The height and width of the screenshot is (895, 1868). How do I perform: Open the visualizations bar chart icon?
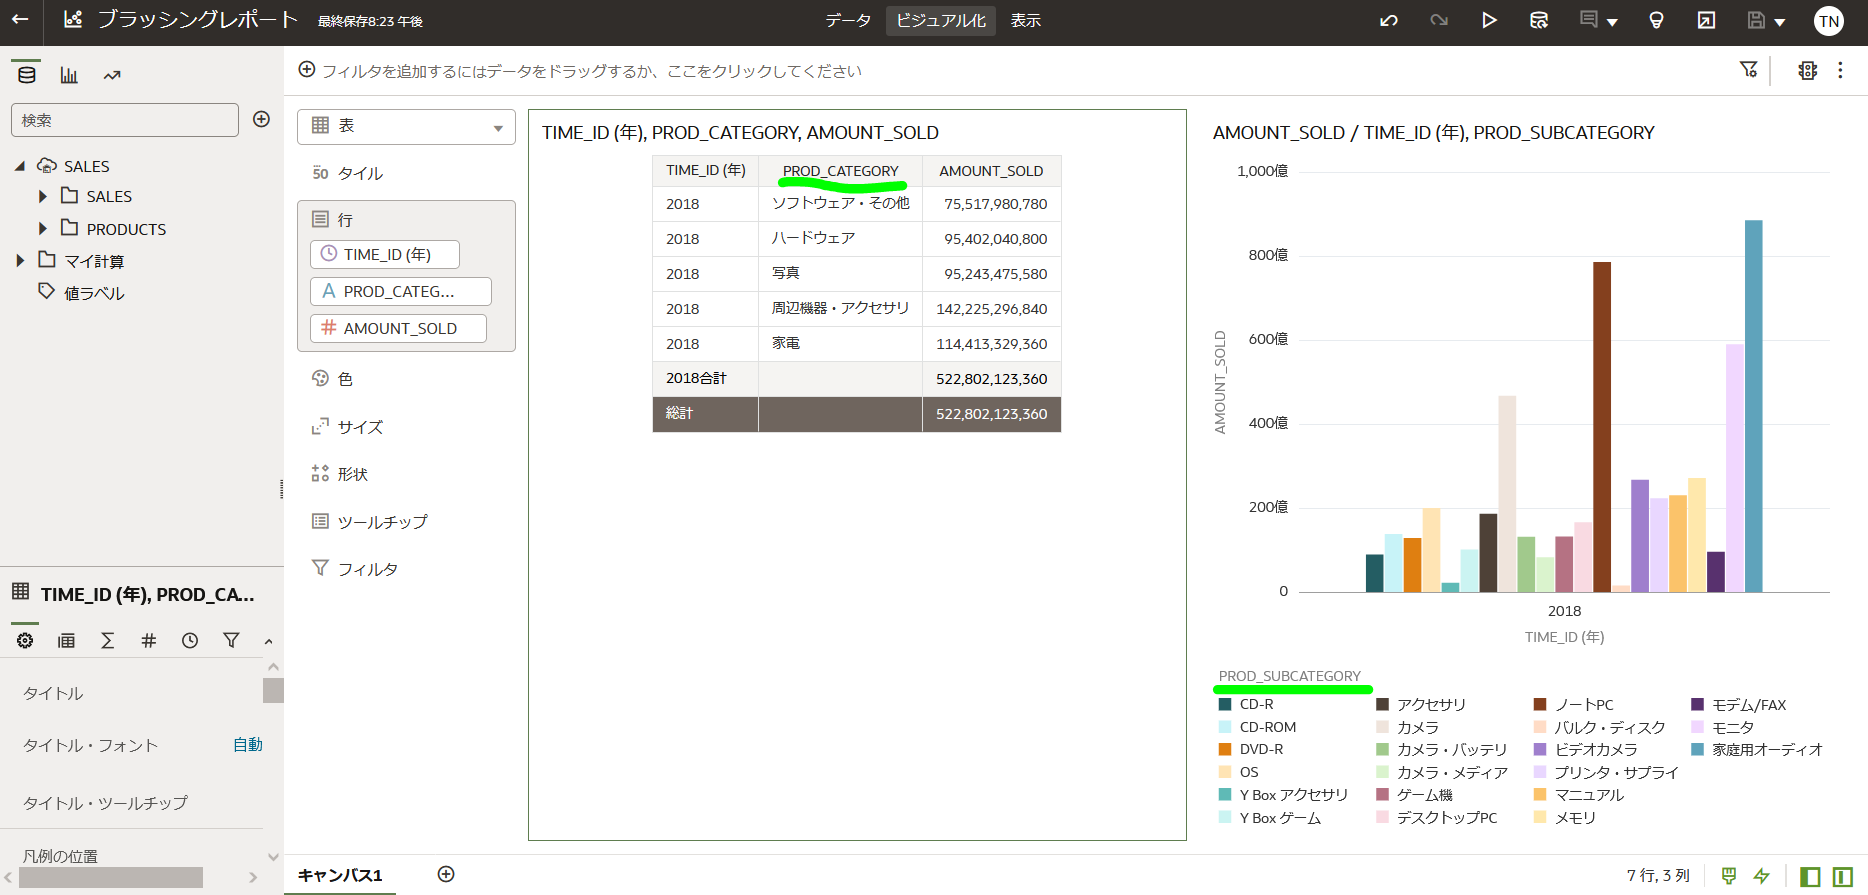click(x=69, y=75)
